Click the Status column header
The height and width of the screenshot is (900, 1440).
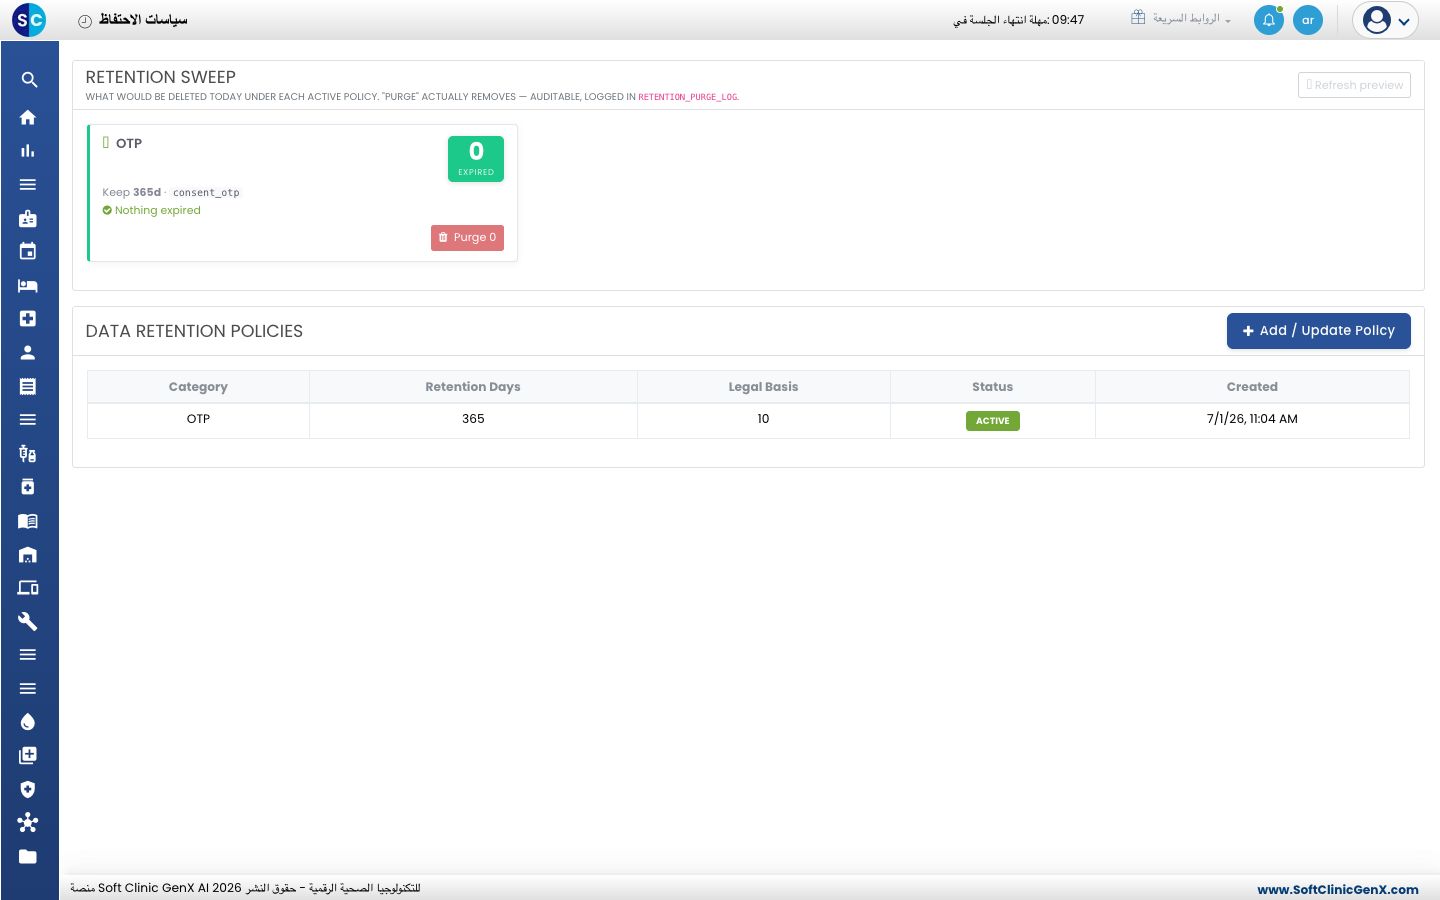(992, 387)
